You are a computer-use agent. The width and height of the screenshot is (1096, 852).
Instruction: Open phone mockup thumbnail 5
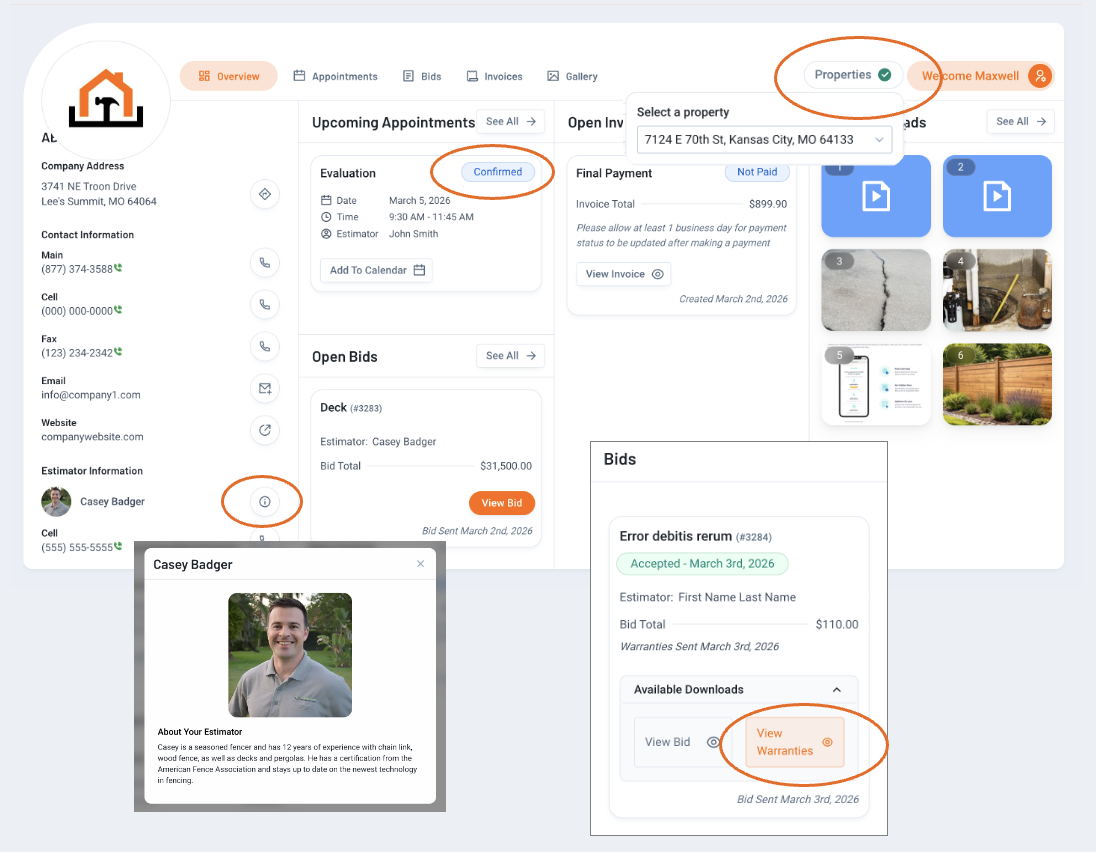pos(876,384)
